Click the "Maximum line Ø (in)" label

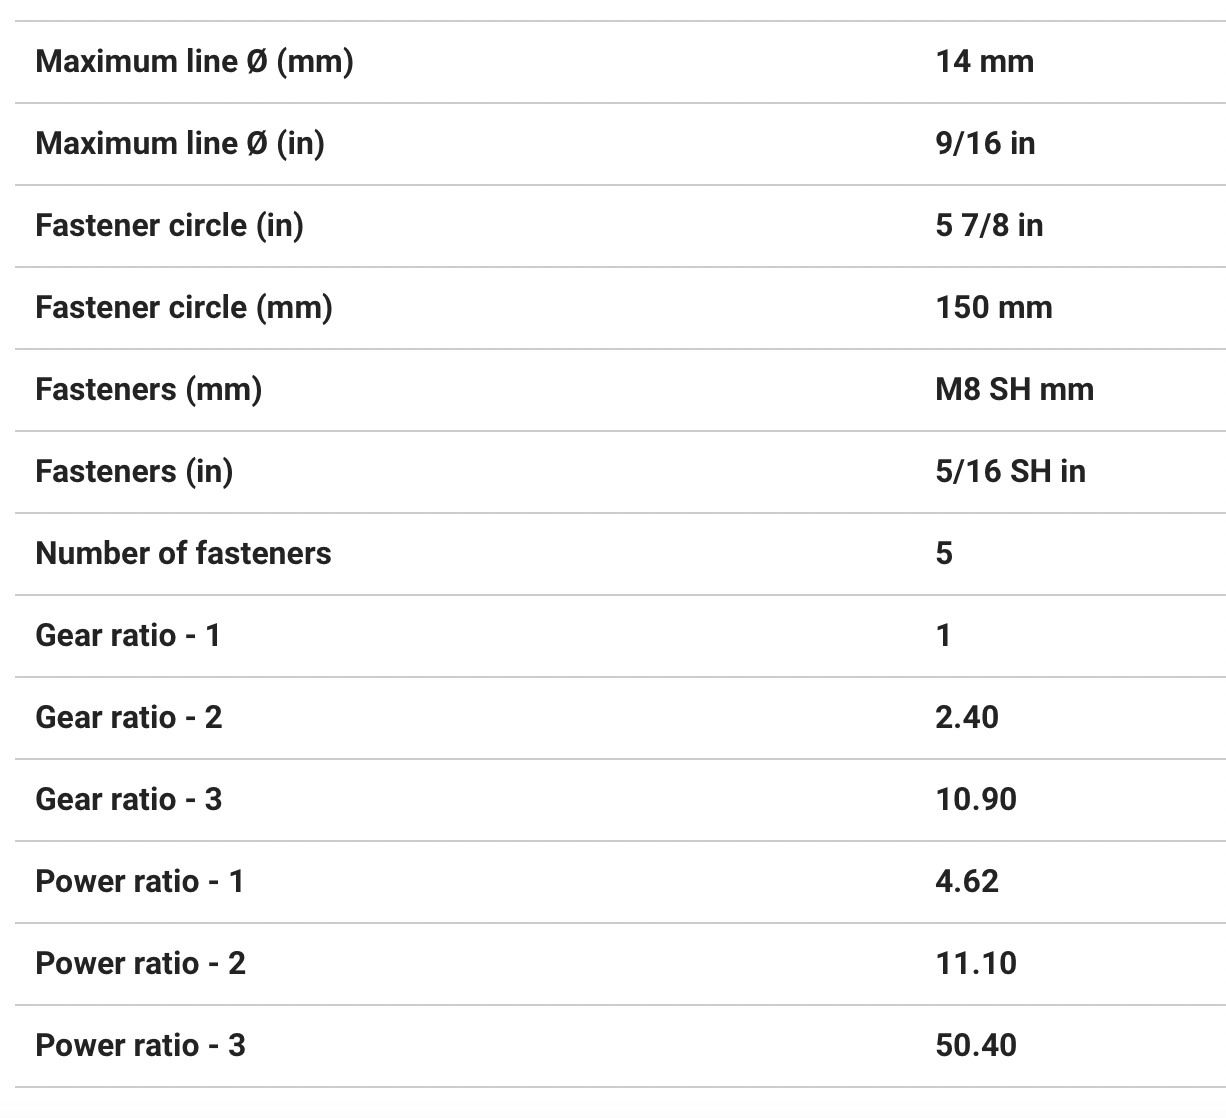tap(180, 144)
